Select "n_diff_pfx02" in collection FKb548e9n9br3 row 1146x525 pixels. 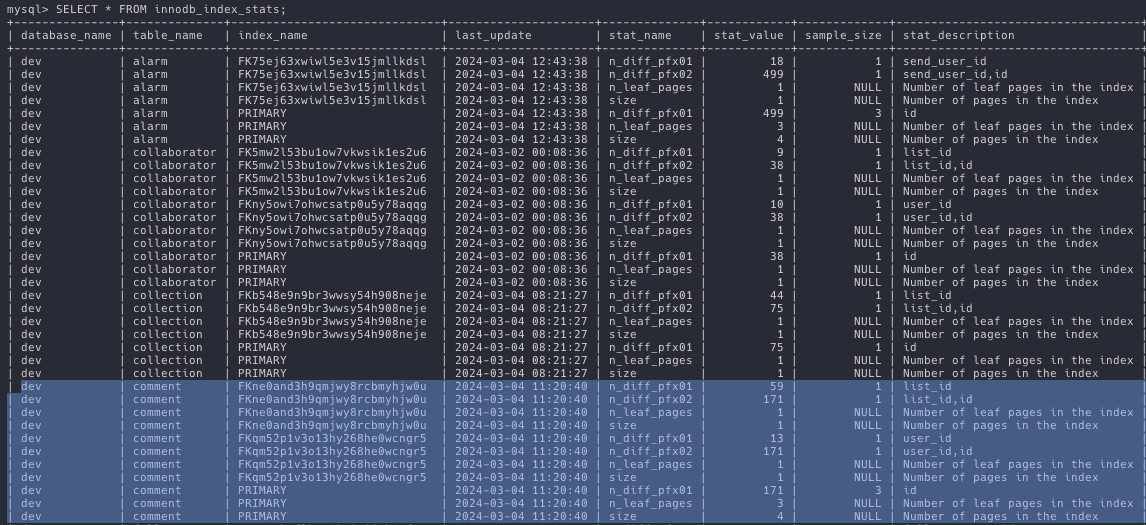pyautogui.click(x=650, y=308)
